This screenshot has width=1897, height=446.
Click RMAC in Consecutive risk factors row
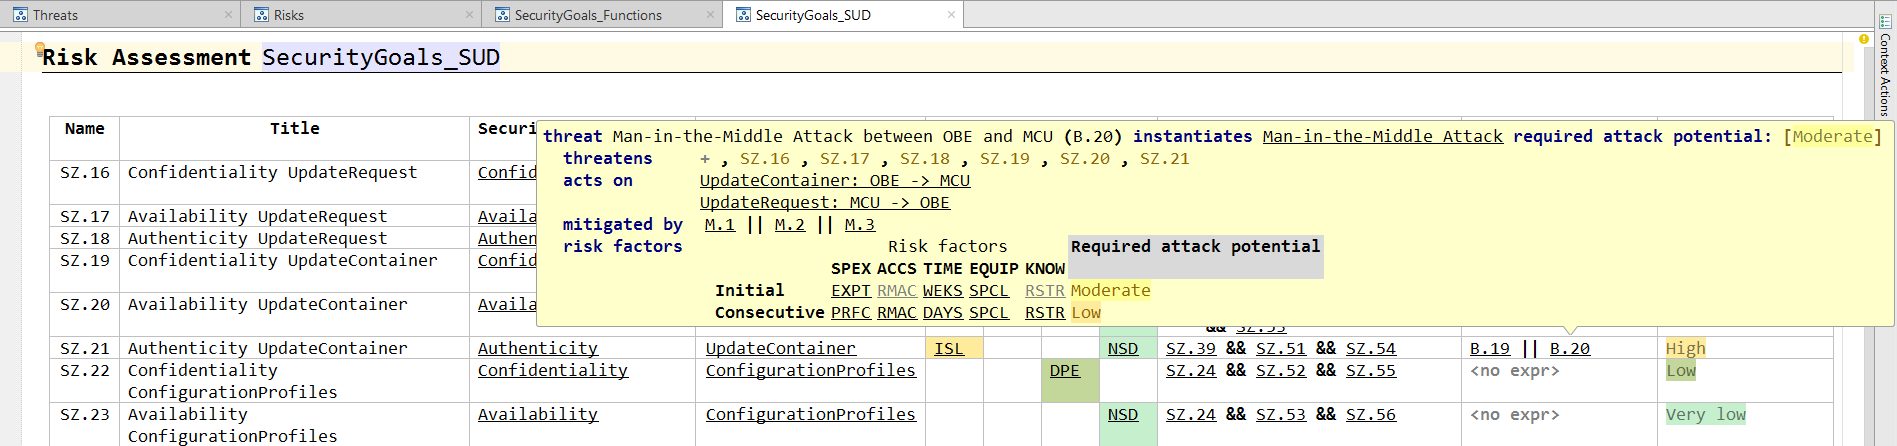[897, 312]
